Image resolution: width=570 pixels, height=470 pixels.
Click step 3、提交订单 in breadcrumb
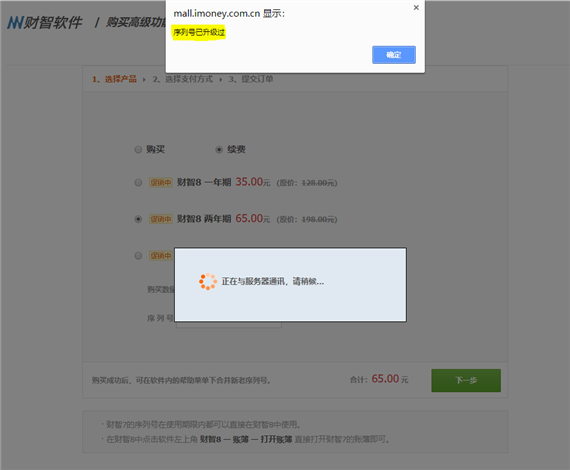point(251,79)
